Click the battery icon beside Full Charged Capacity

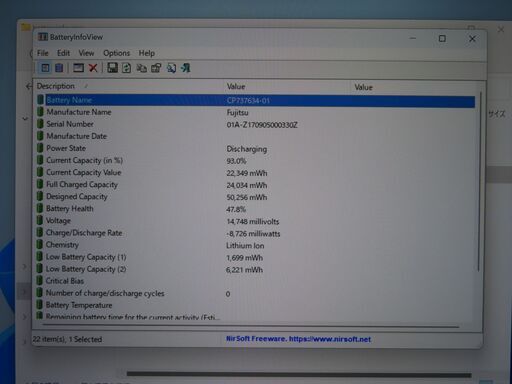coord(40,184)
